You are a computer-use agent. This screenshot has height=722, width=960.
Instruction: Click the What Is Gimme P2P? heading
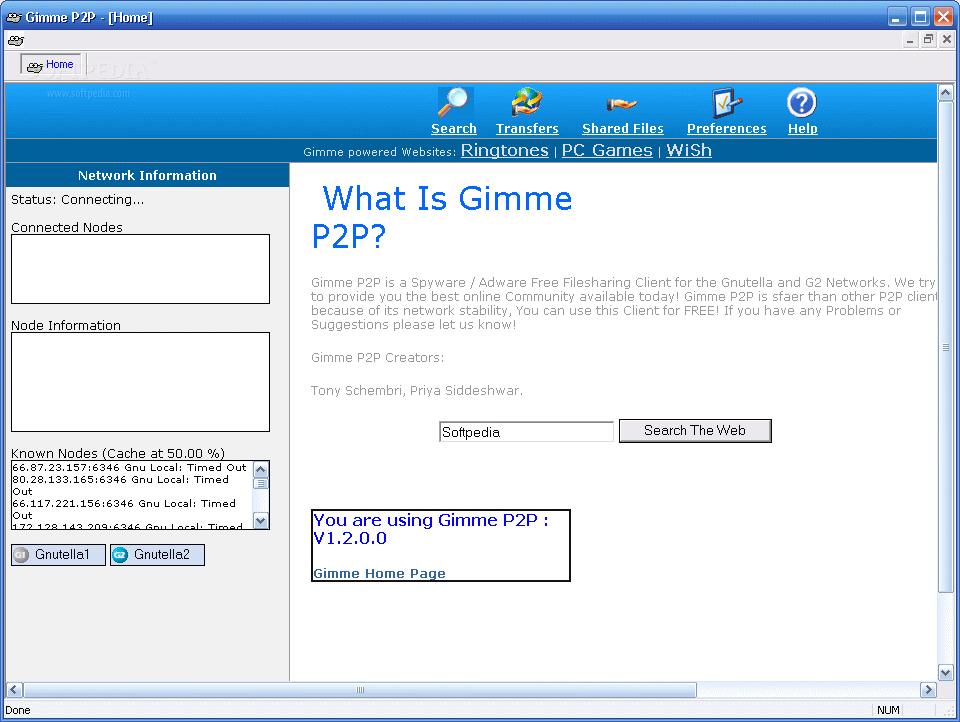pyautogui.click(x=441, y=217)
